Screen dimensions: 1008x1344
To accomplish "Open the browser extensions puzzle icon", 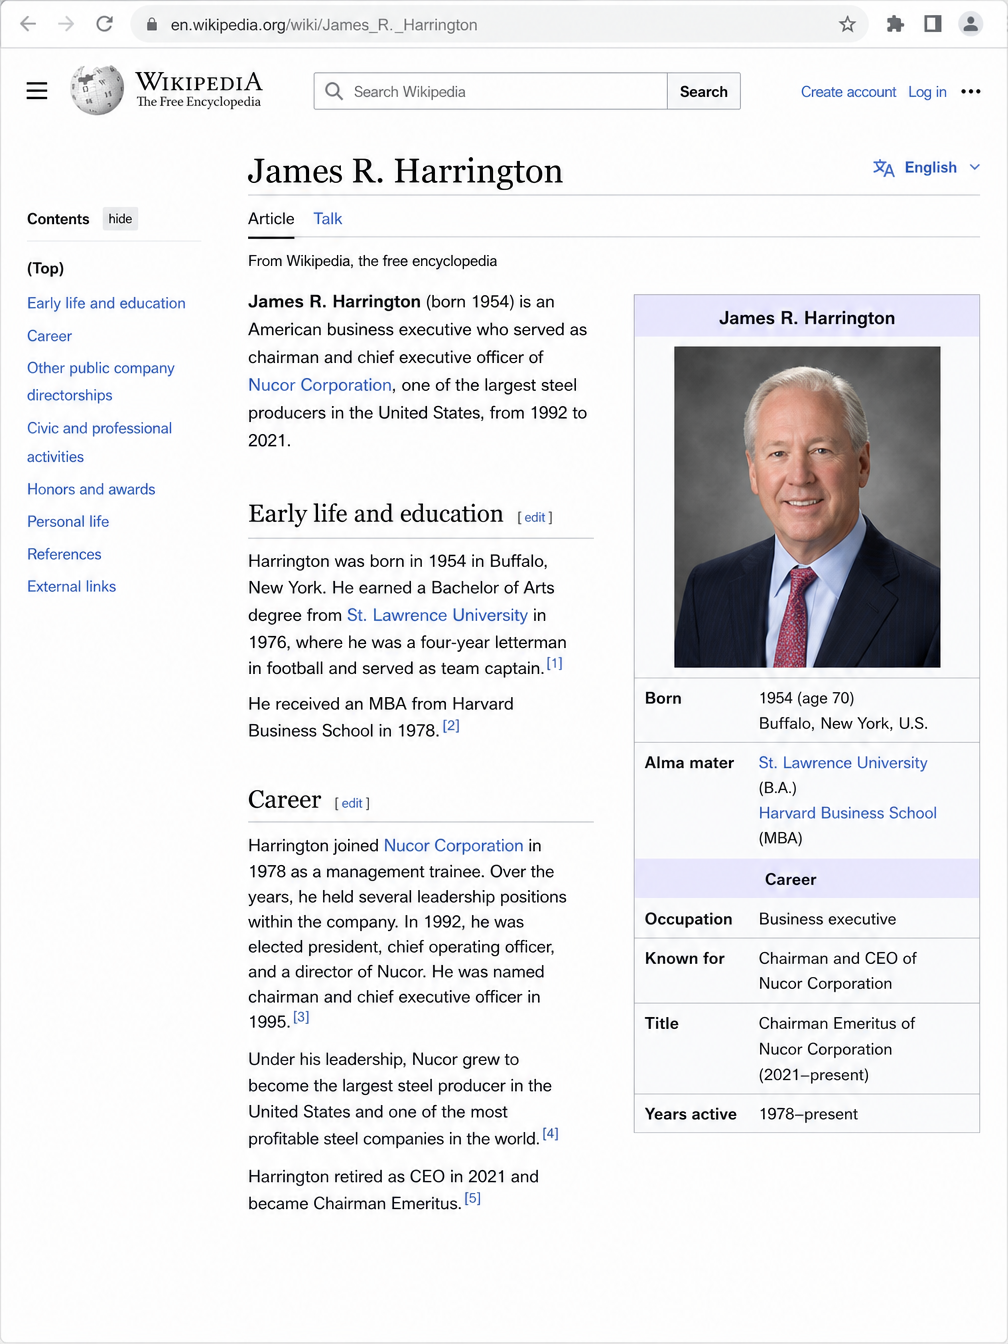I will (x=895, y=24).
